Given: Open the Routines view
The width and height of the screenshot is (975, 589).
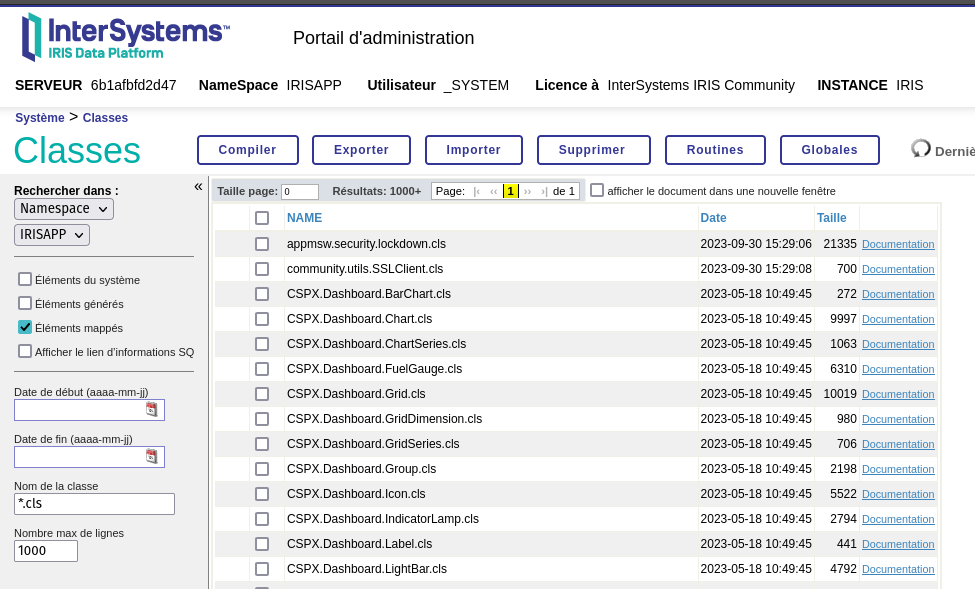Looking at the screenshot, I should pos(715,150).
